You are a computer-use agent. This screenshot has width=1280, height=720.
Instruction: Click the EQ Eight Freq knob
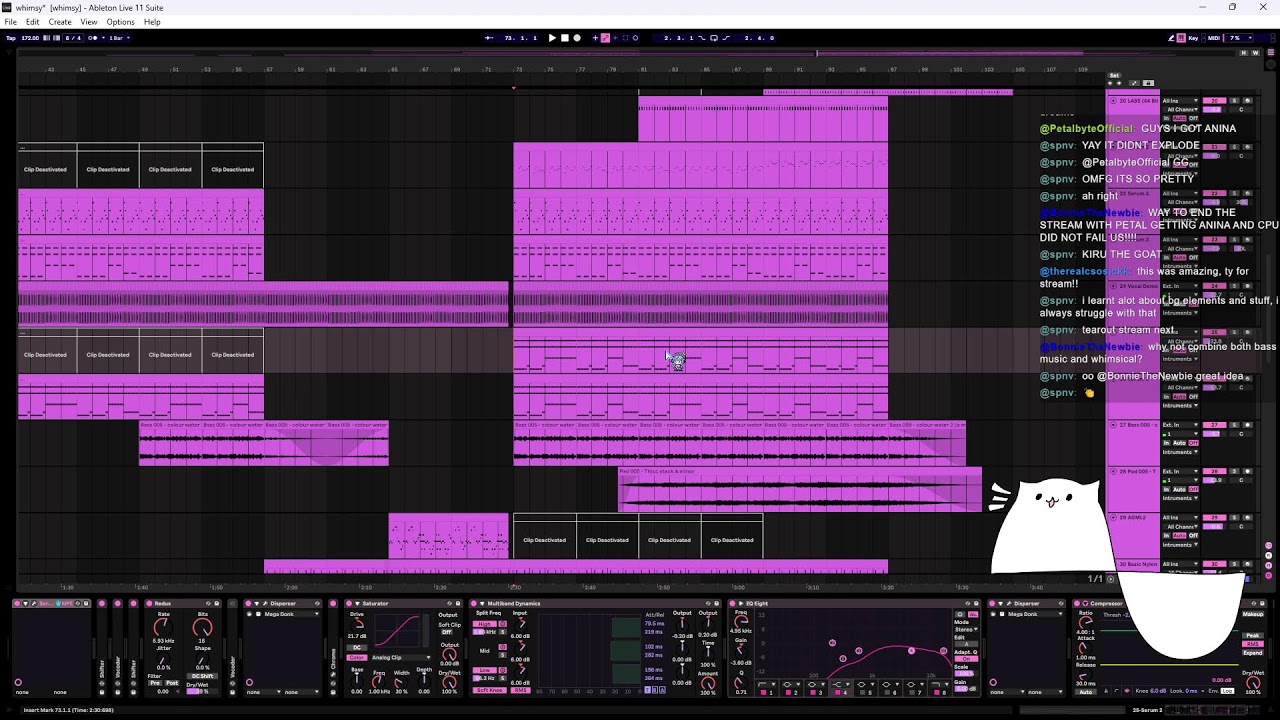coord(741,621)
